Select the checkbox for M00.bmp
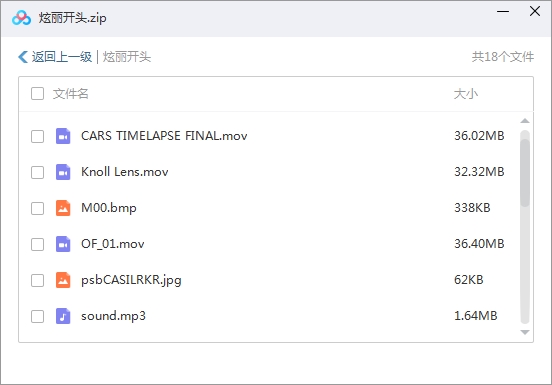Viewport: 552px width, 385px height. pos(37,208)
